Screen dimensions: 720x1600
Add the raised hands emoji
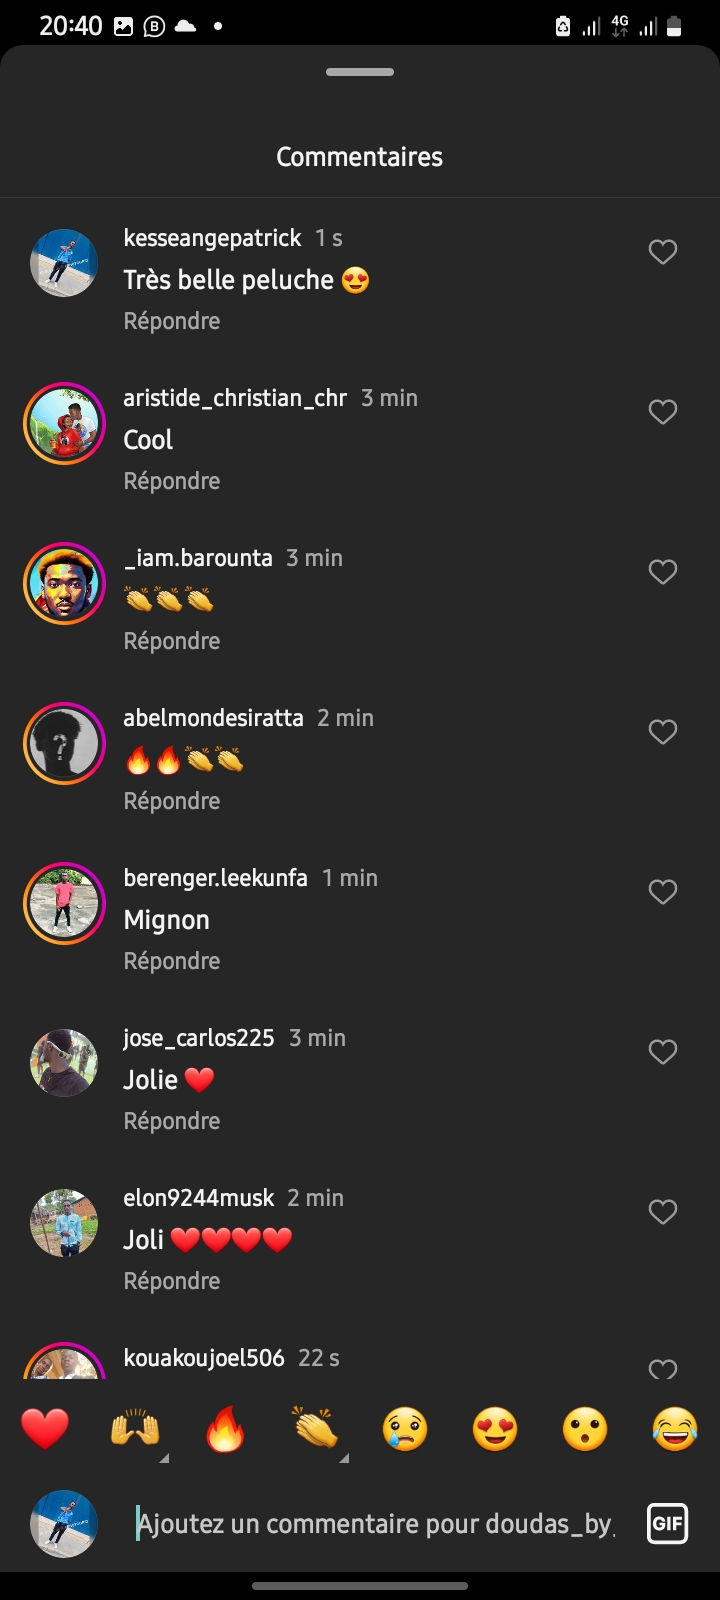(135, 1429)
